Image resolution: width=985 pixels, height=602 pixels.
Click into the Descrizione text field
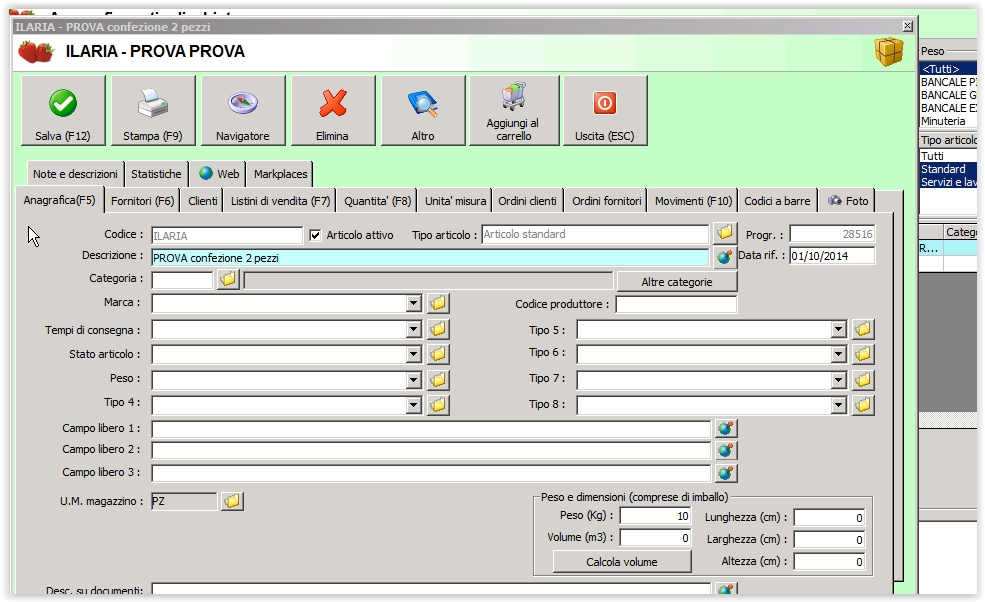click(430, 258)
